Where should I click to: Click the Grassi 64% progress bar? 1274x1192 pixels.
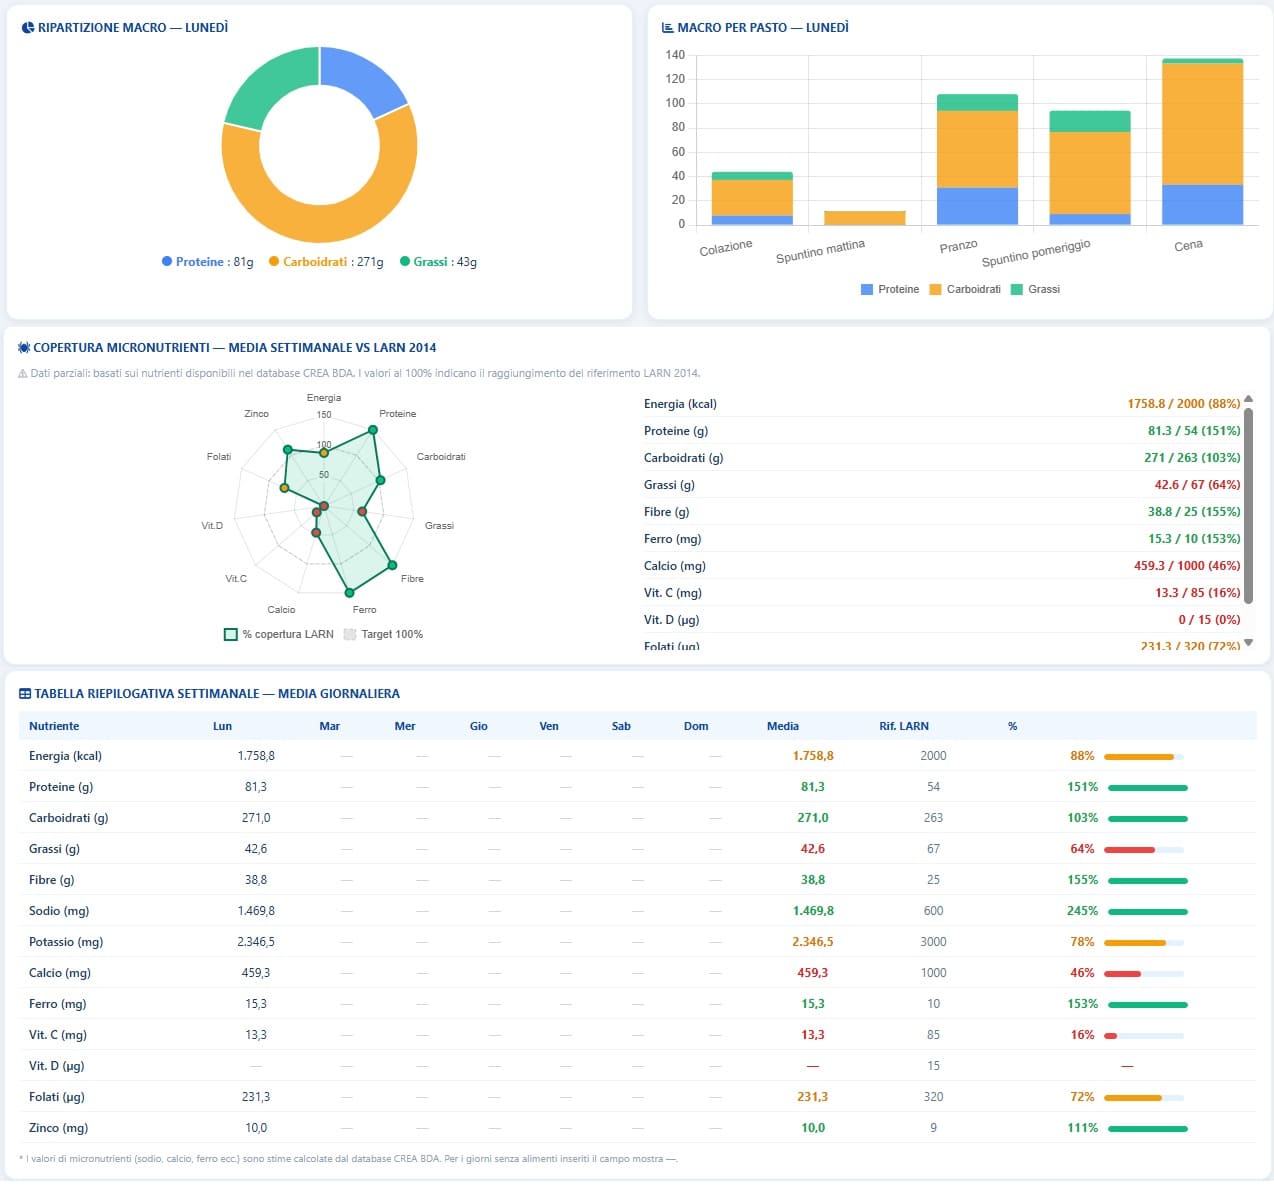(1144, 850)
